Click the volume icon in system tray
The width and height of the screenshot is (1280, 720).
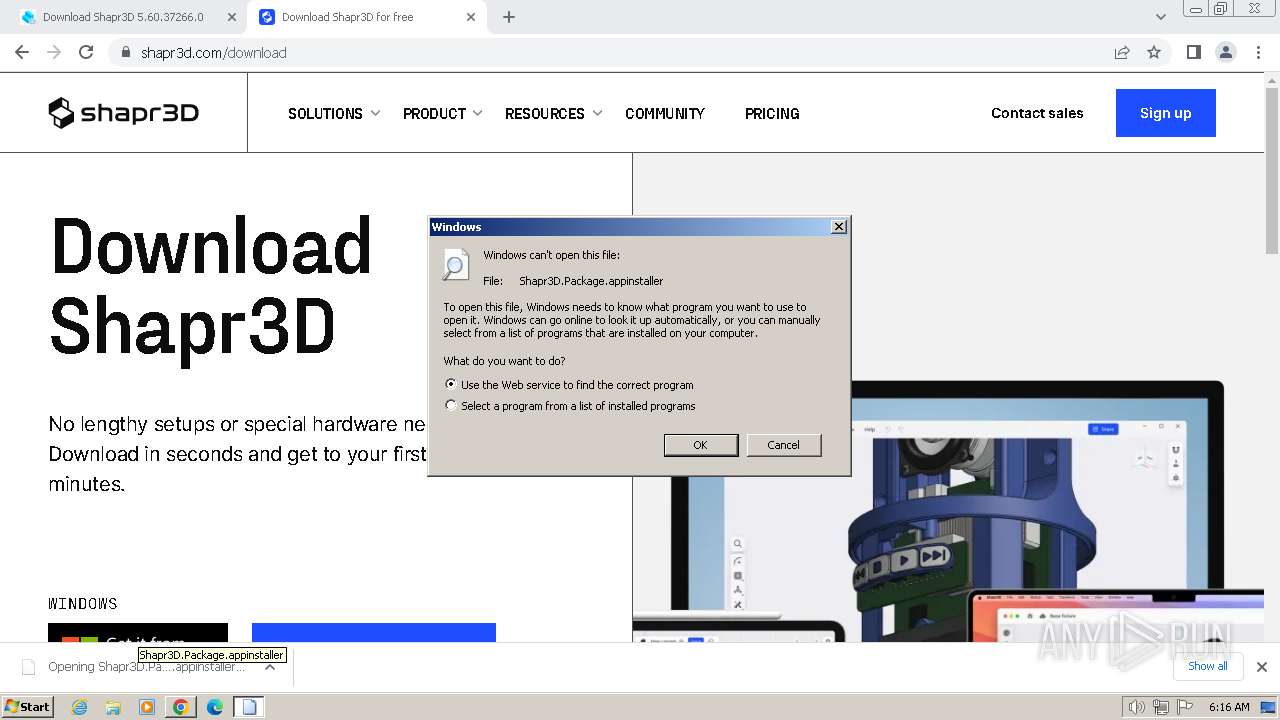(x=1136, y=707)
